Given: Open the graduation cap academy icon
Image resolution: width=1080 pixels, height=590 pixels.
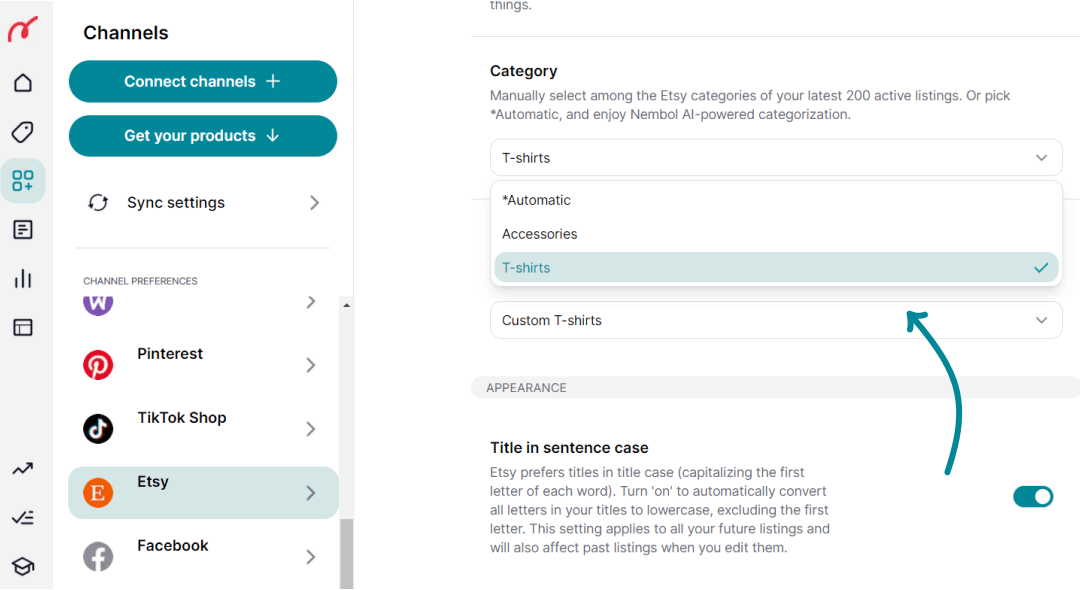Looking at the screenshot, I should pyautogui.click(x=23, y=567).
